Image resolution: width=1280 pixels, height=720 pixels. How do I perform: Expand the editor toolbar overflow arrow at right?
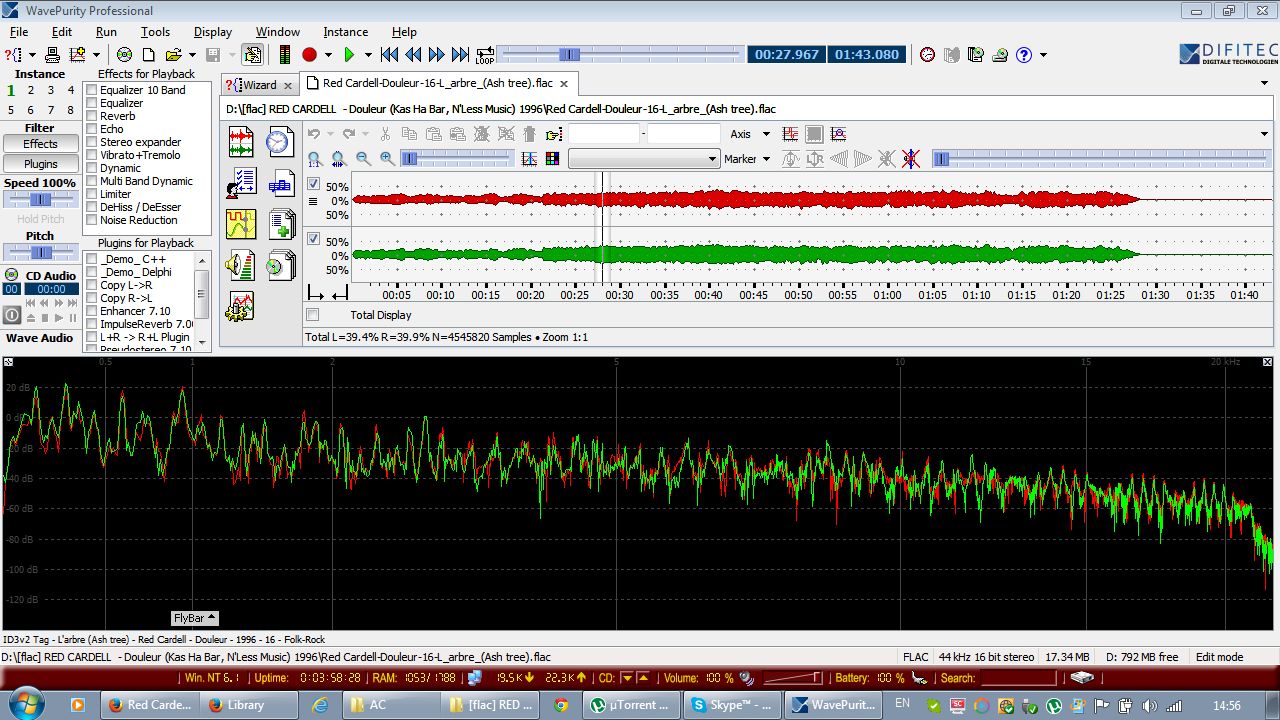1265,134
